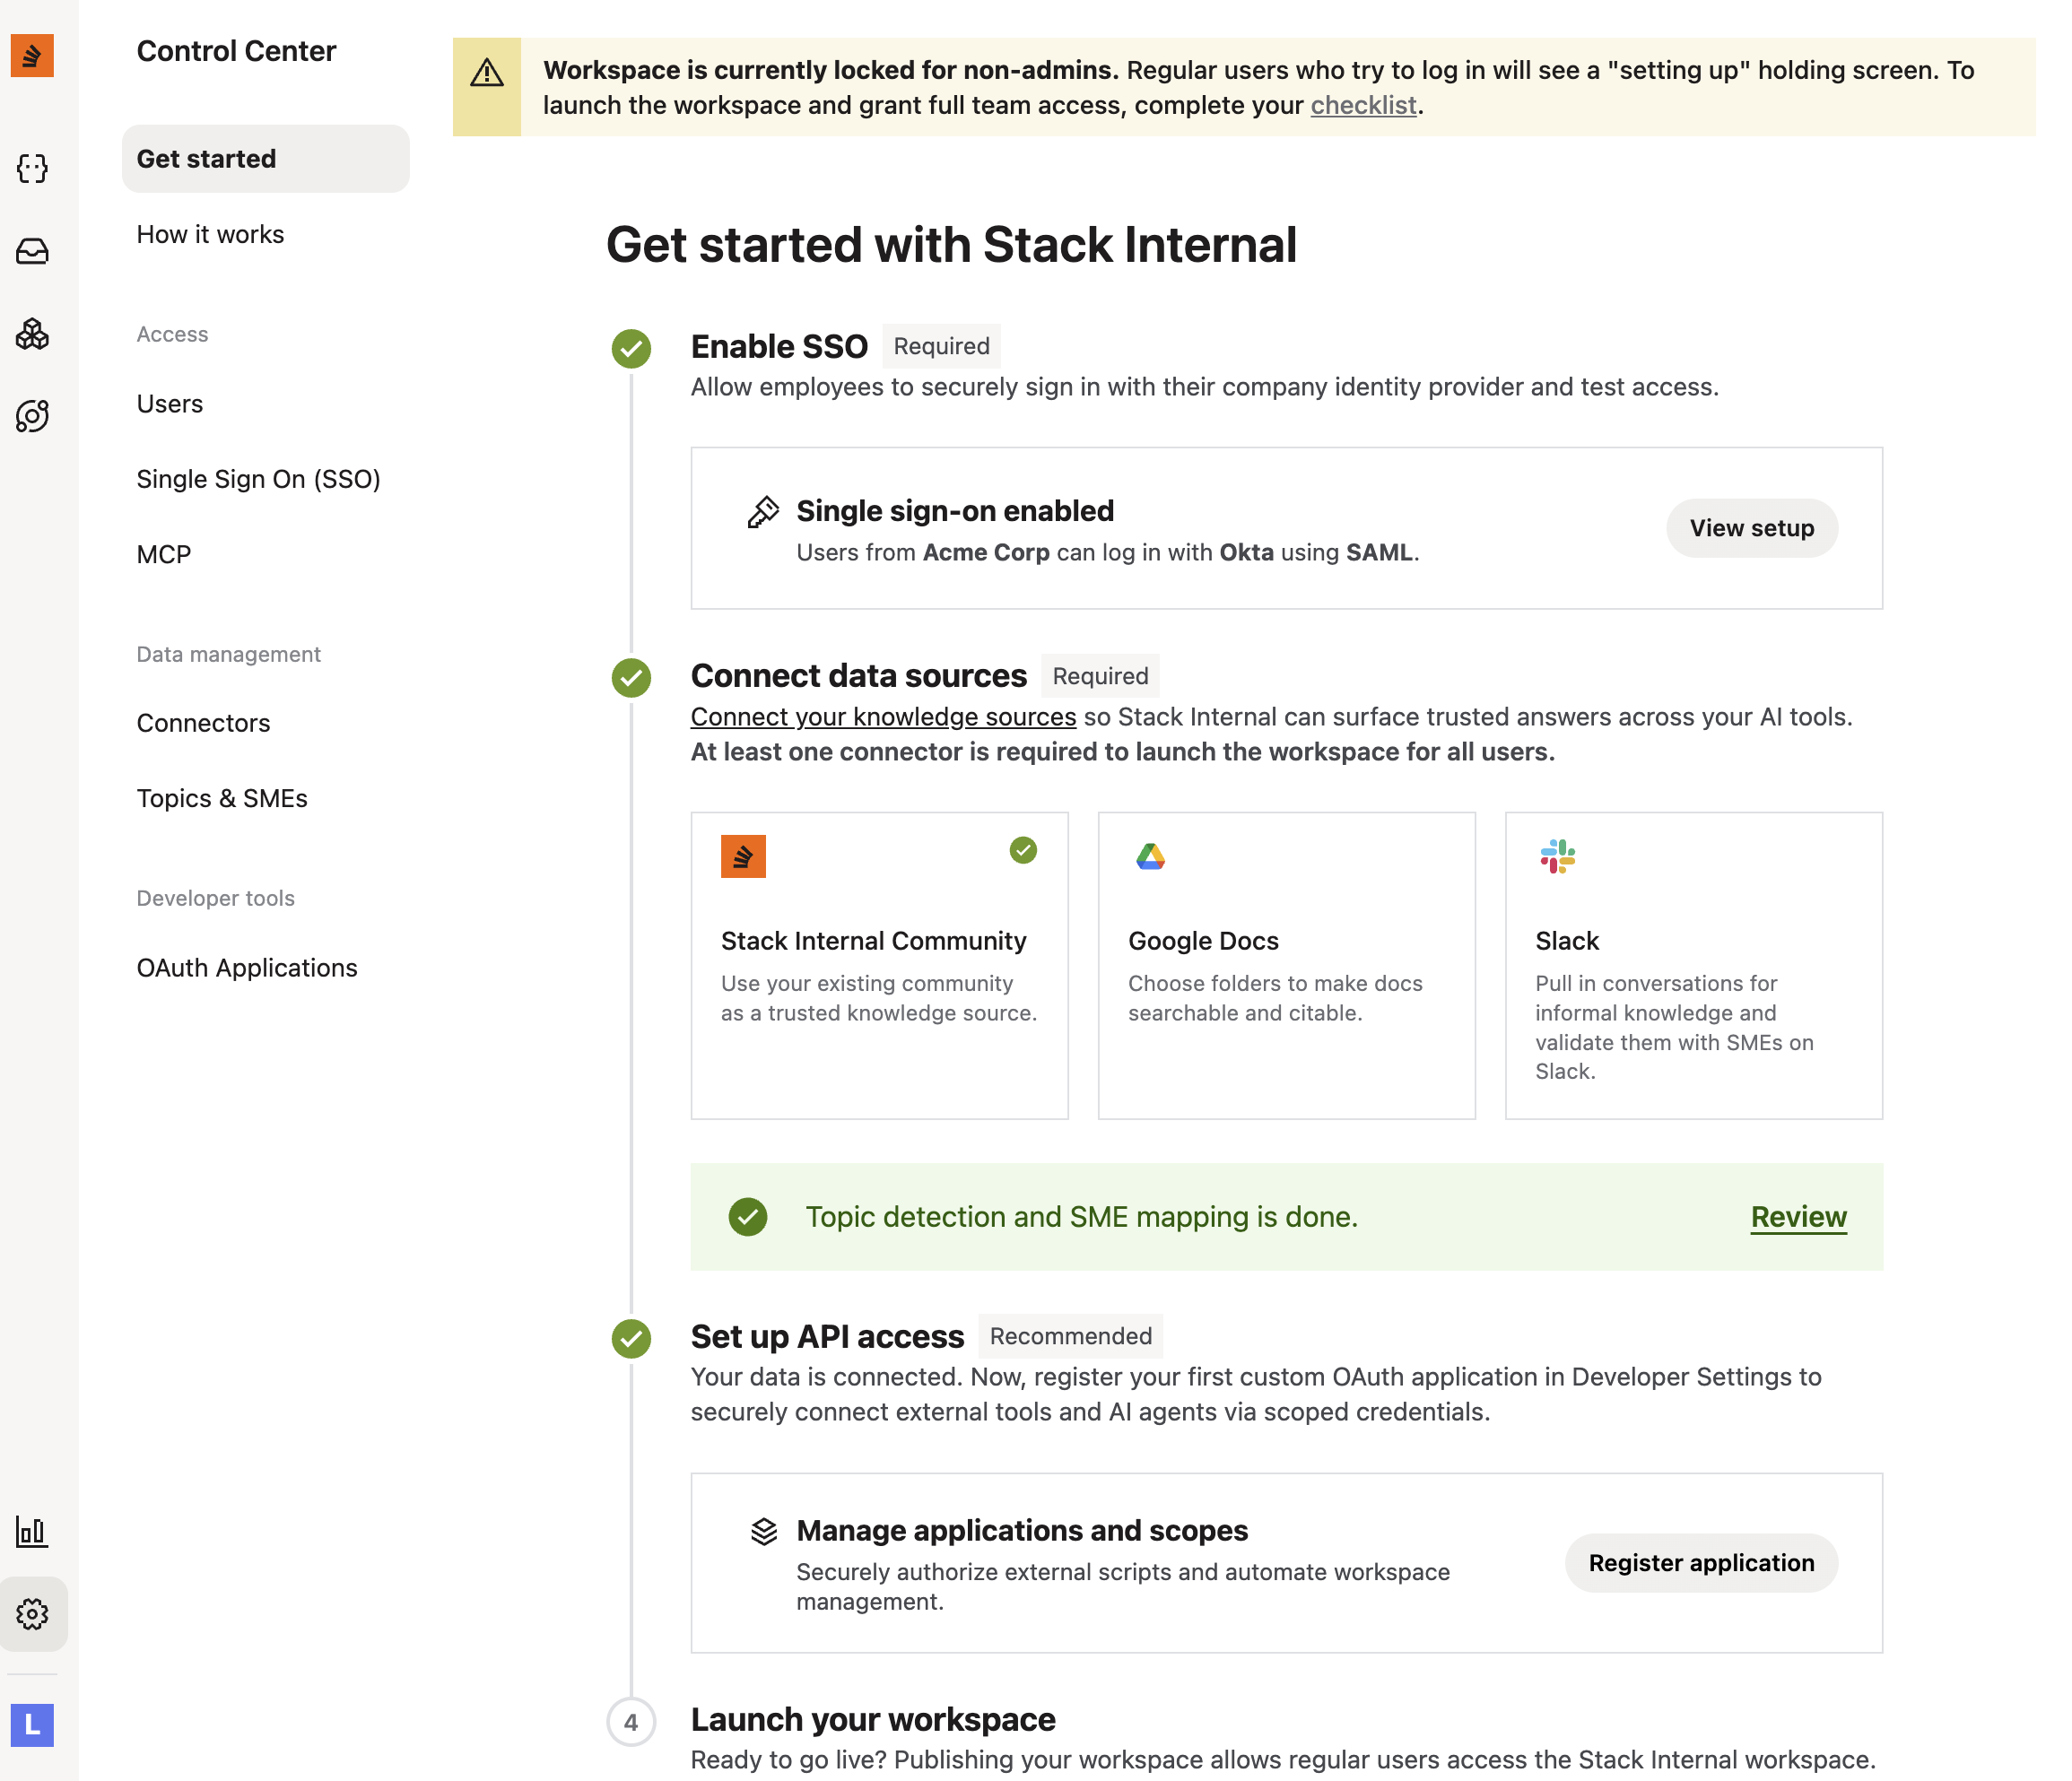Open How it works page
The height and width of the screenshot is (1781, 2072).
210,234
